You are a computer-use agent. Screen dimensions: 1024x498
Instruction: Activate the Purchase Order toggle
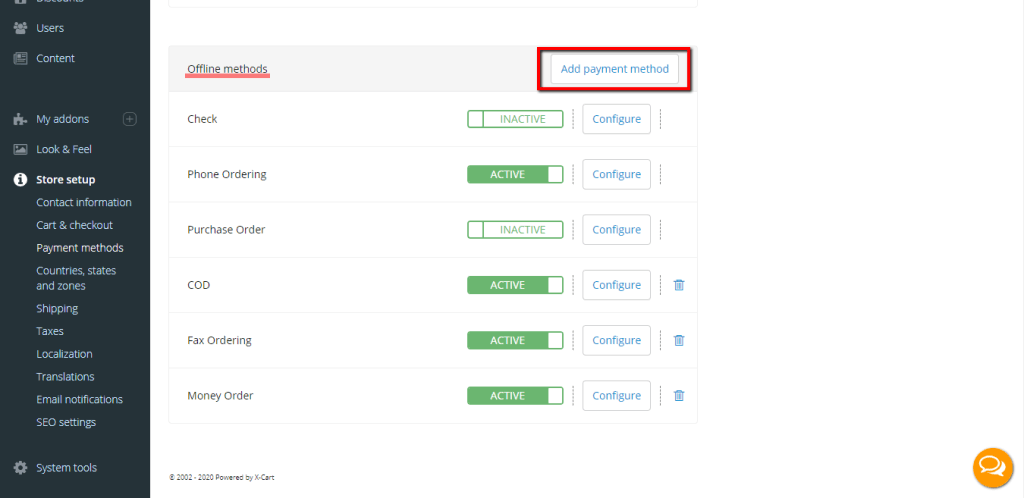[515, 230]
